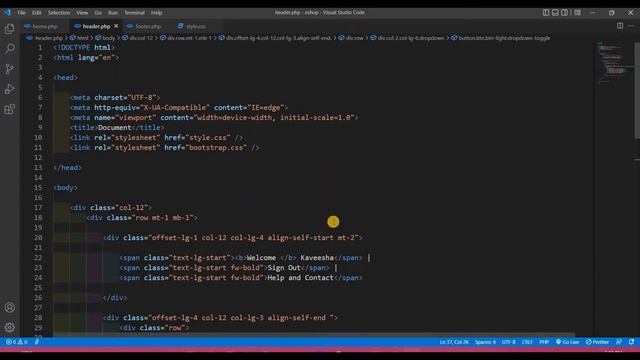Click Document title text on line 9

[115, 128]
